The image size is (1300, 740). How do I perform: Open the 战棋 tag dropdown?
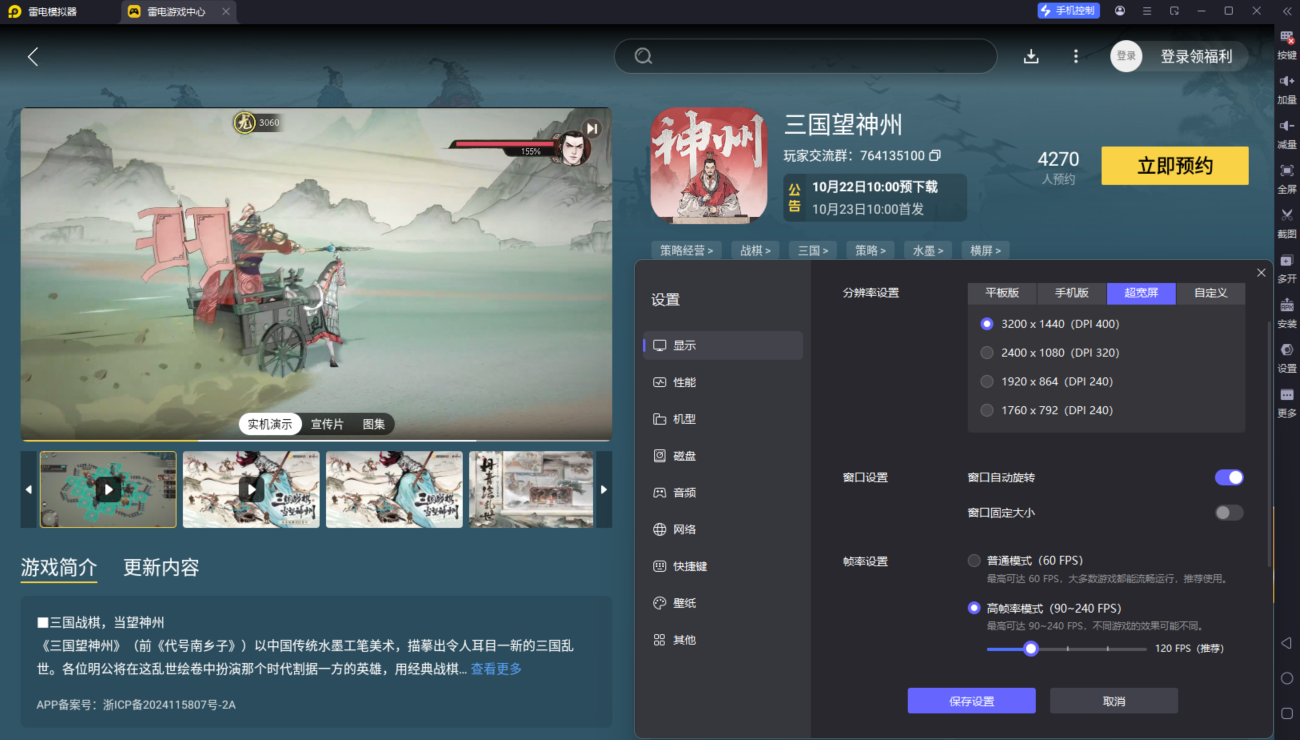755,250
